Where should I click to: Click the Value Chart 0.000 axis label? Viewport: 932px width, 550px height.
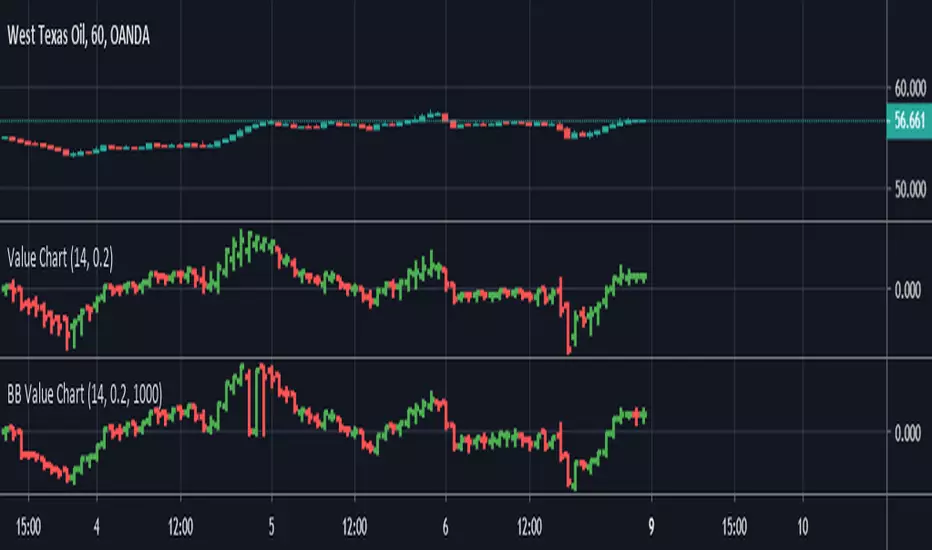[908, 290]
